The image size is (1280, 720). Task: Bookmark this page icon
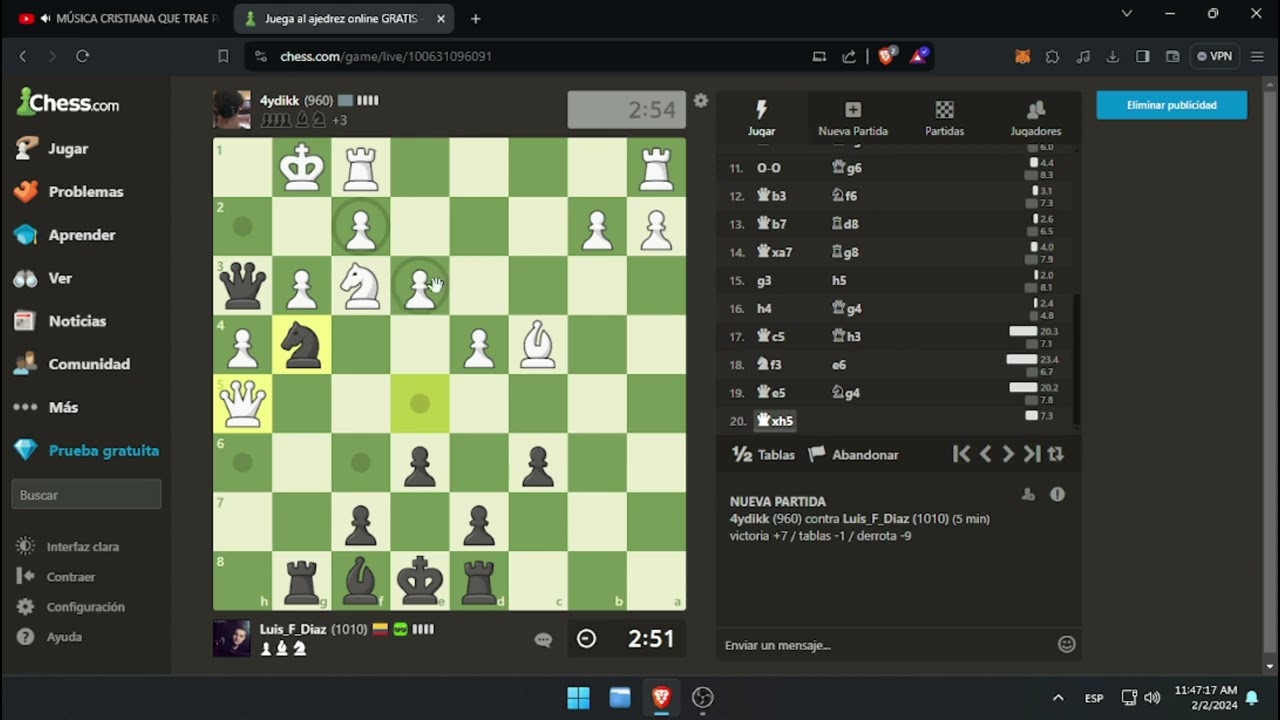[223, 56]
